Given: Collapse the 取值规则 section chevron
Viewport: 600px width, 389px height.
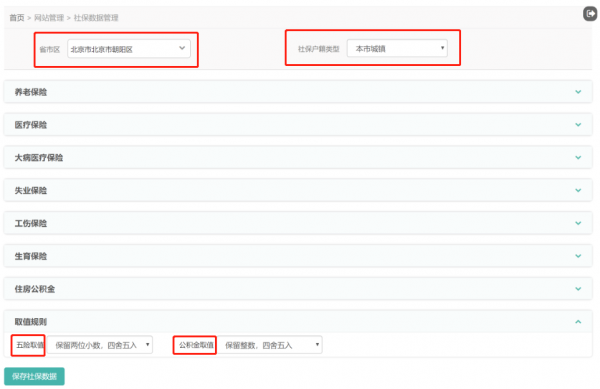Looking at the screenshot, I should click(578, 322).
